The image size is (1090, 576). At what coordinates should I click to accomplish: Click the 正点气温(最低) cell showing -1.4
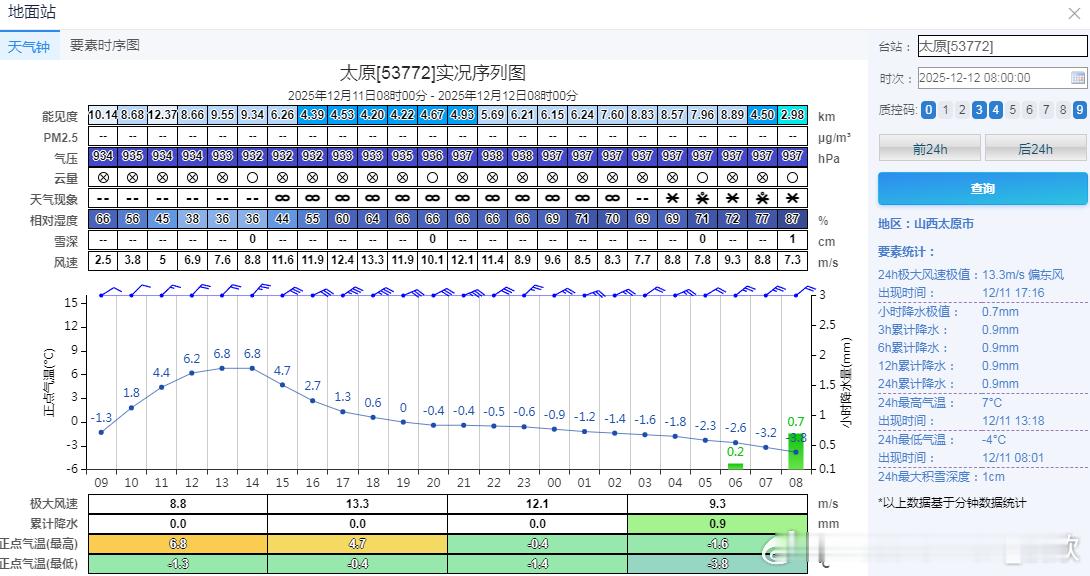coord(537,563)
